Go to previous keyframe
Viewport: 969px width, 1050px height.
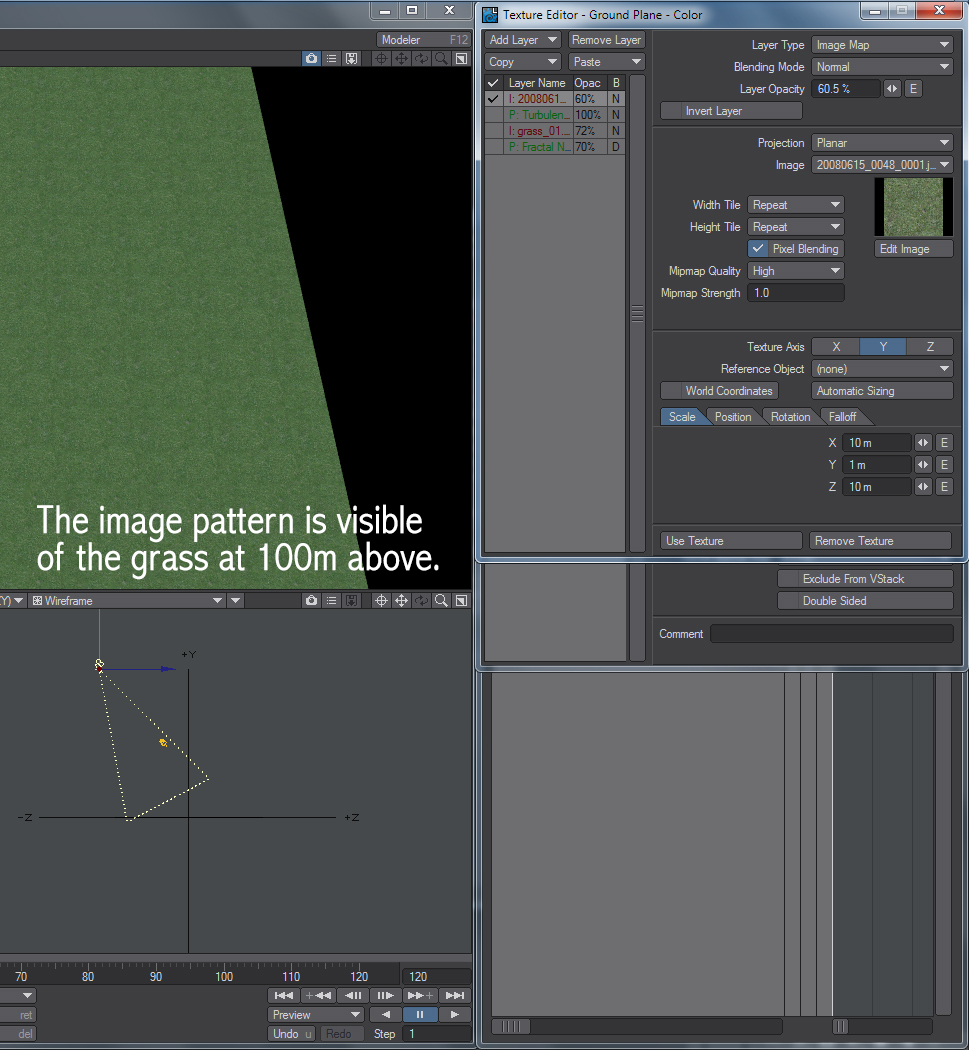tap(318, 996)
